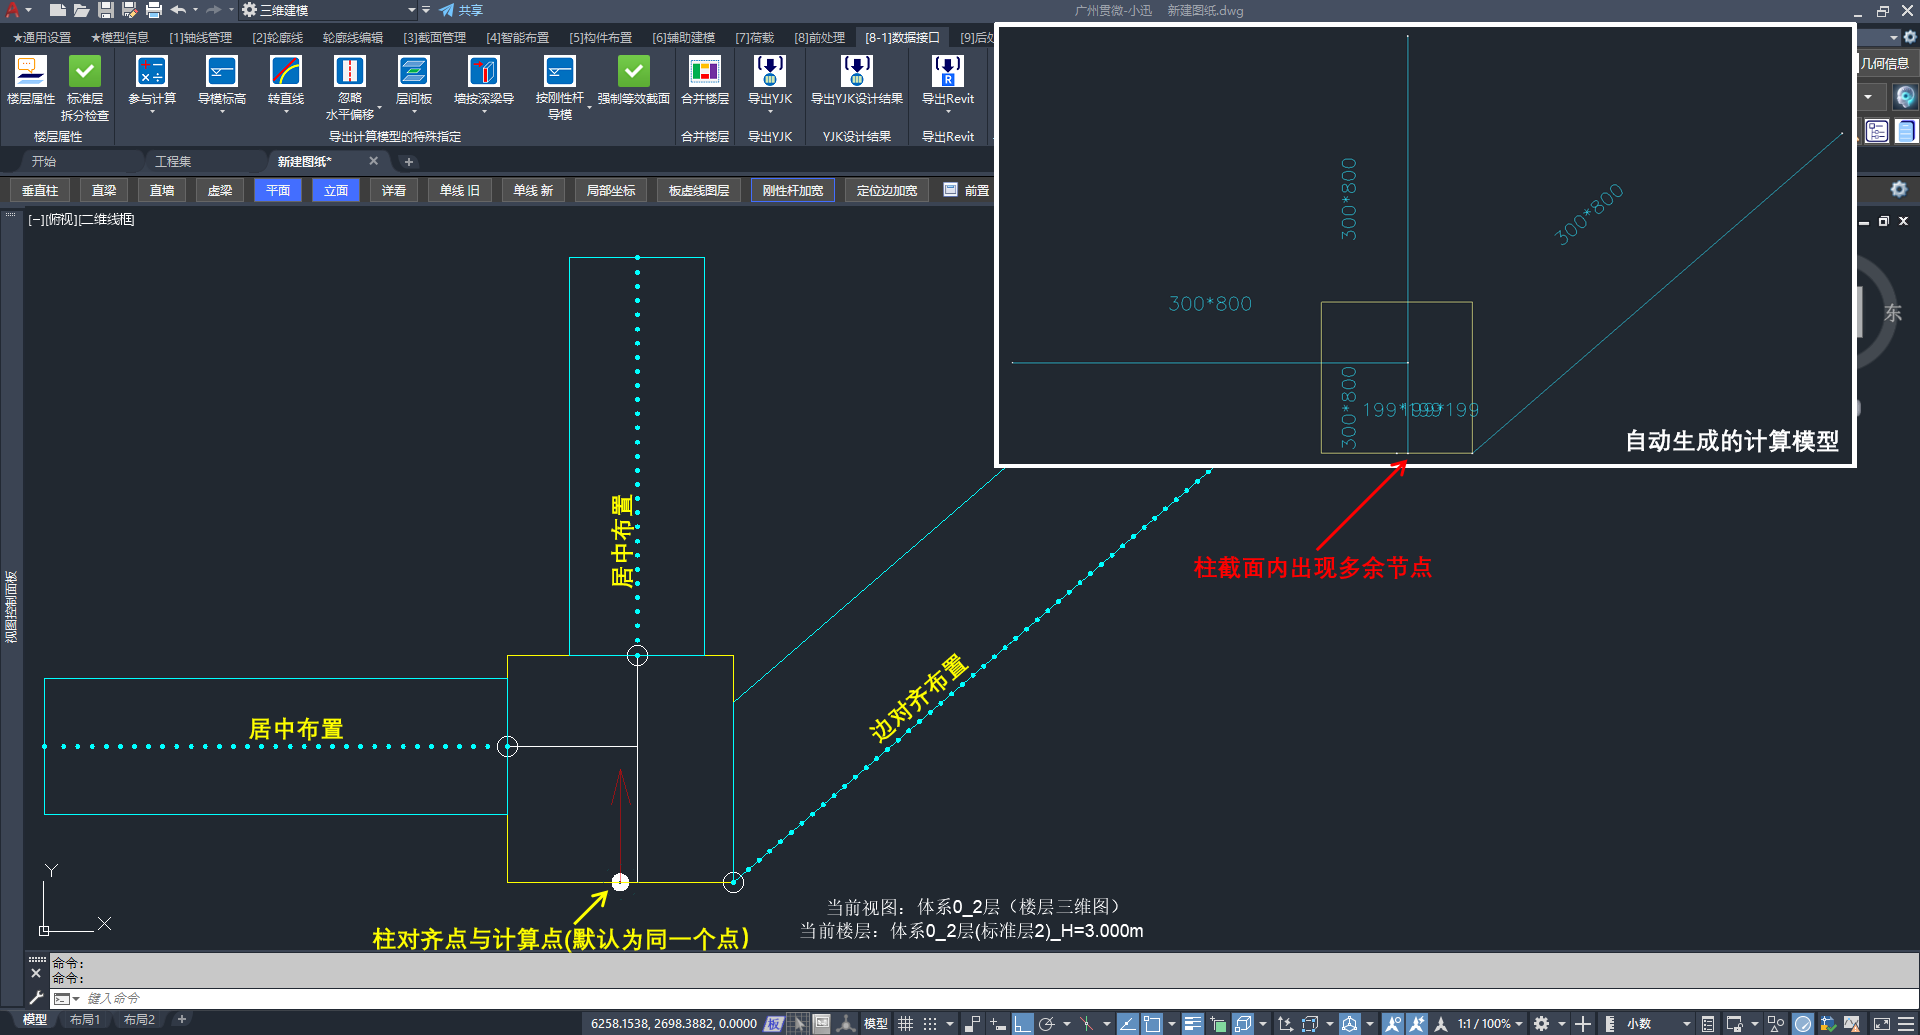Click the 强制等效截面 green check icon
The height and width of the screenshot is (1035, 1920).
tap(633, 72)
